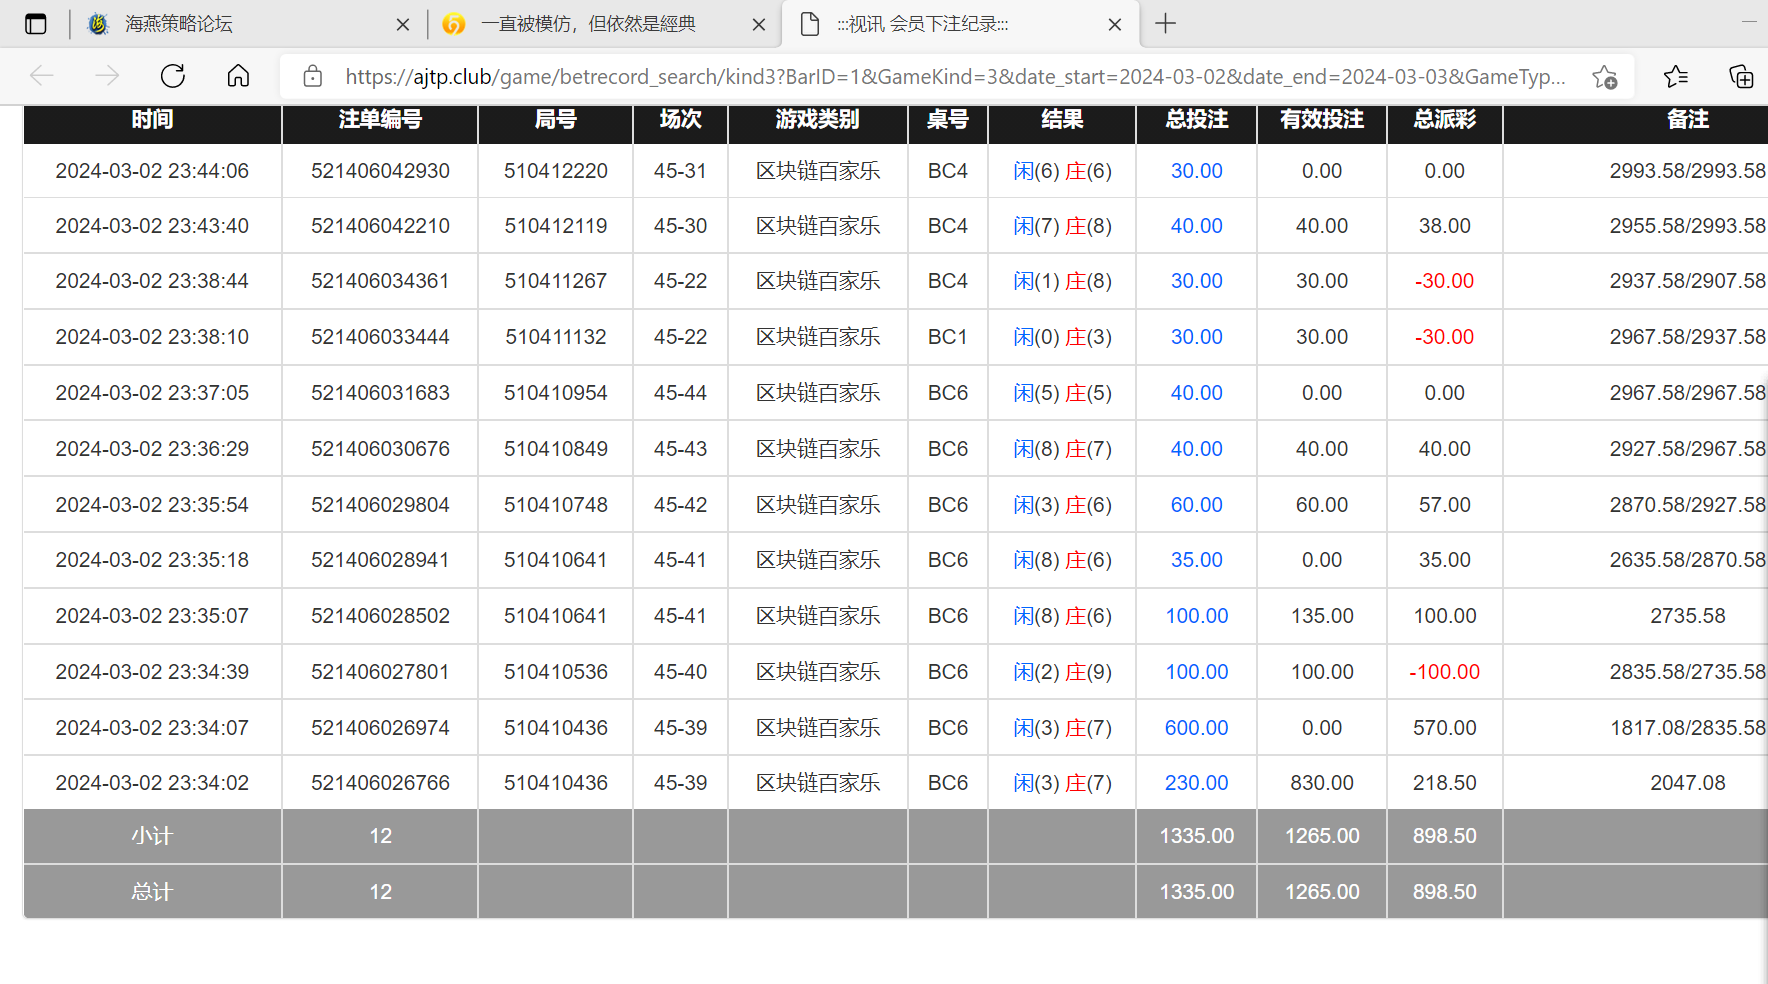Open result 闲(6) 庄(6) link
1768x984 pixels.
1062,171
